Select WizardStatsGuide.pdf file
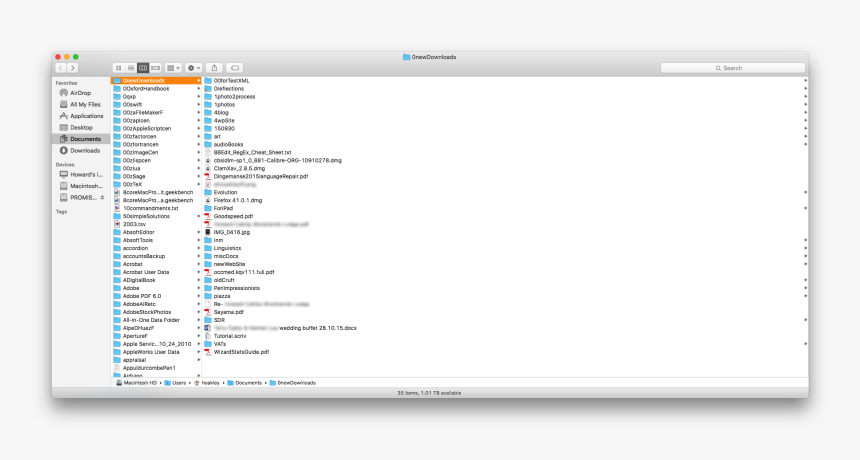Image resolution: width=860 pixels, height=460 pixels. pos(506,352)
